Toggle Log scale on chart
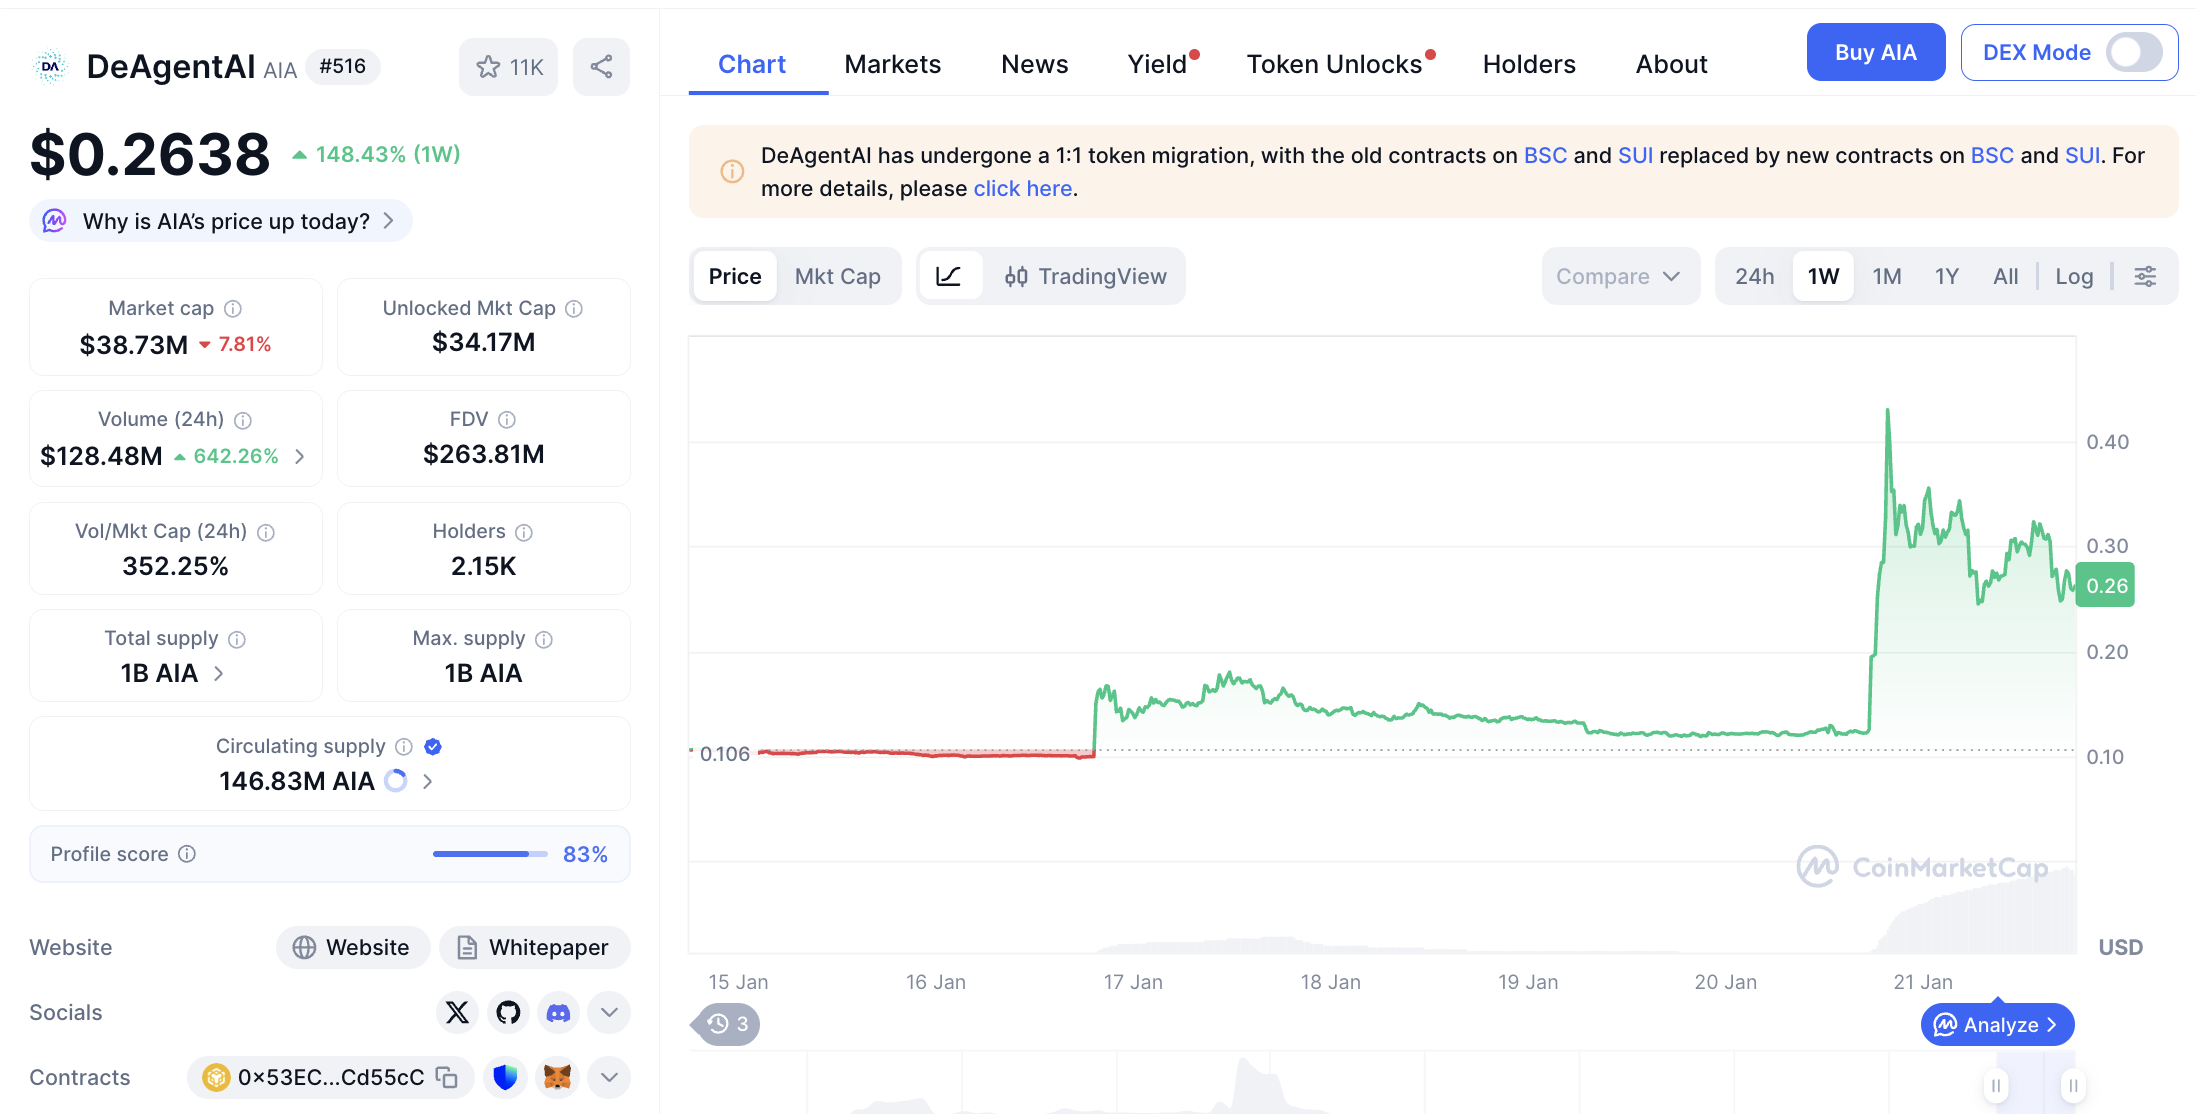Image resolution: width=2196 pixels, height=1114 pixels. [x=2074, y=276]
